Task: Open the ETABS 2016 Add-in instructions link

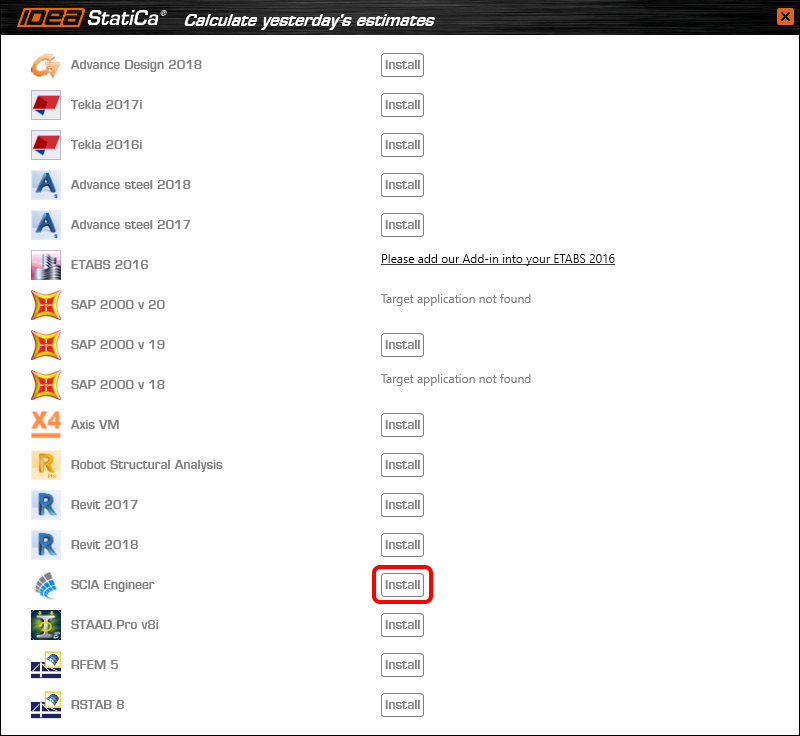Action: click(498, 259)
